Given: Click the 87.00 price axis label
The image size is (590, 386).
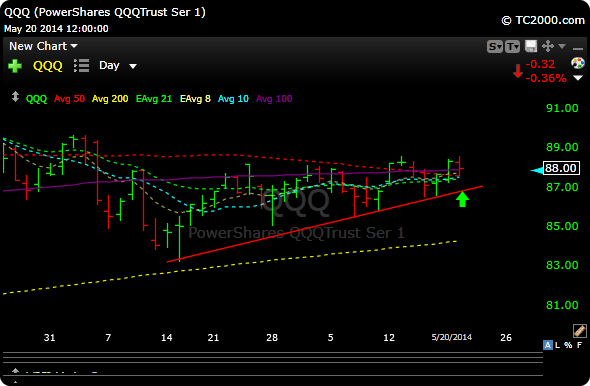Looking at the screenshot, I should (562, 187).
